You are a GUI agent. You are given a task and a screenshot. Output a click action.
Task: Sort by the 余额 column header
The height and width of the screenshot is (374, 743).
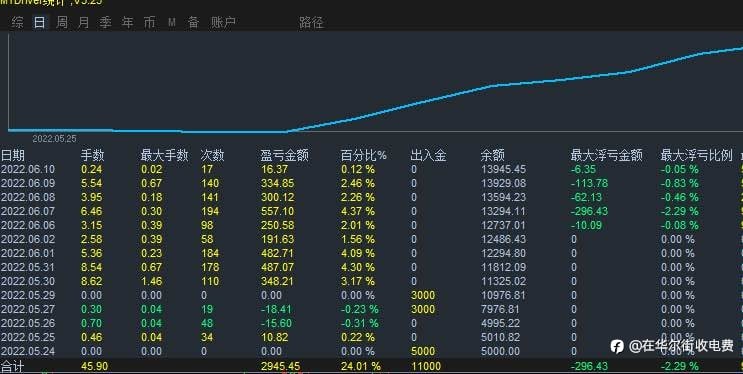[493, 155]
